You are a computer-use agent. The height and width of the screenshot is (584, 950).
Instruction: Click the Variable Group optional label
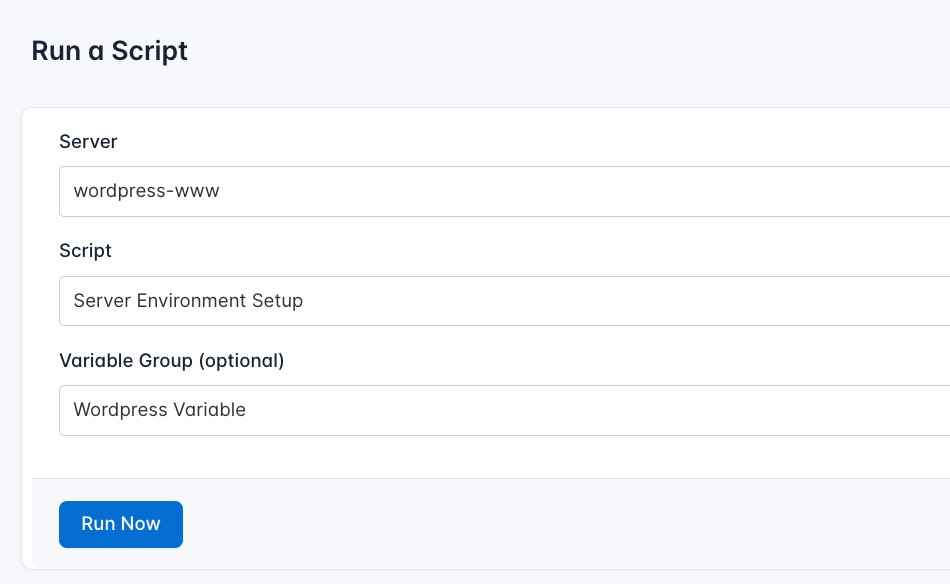click(171, 360)
